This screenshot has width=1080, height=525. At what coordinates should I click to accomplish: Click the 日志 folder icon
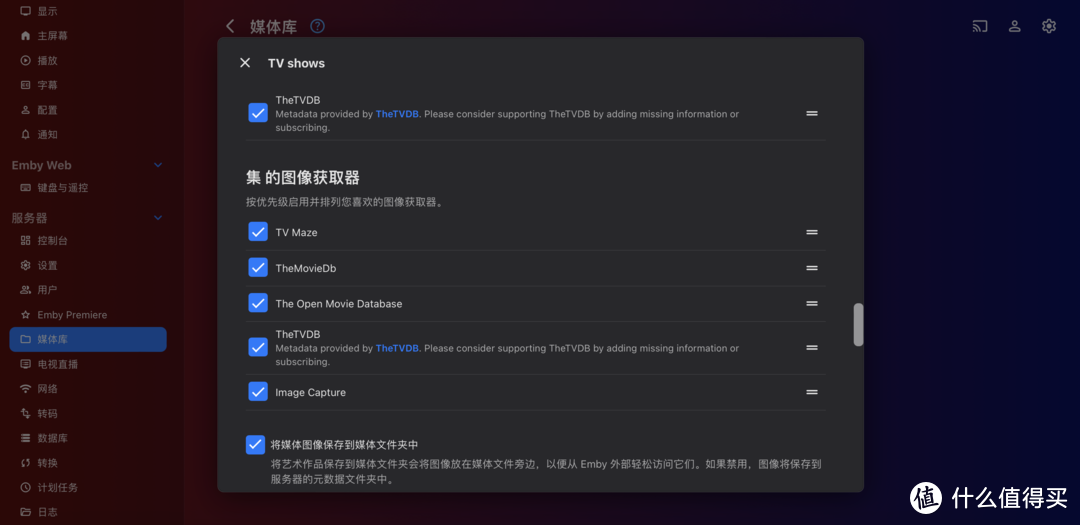click(25, 513)
